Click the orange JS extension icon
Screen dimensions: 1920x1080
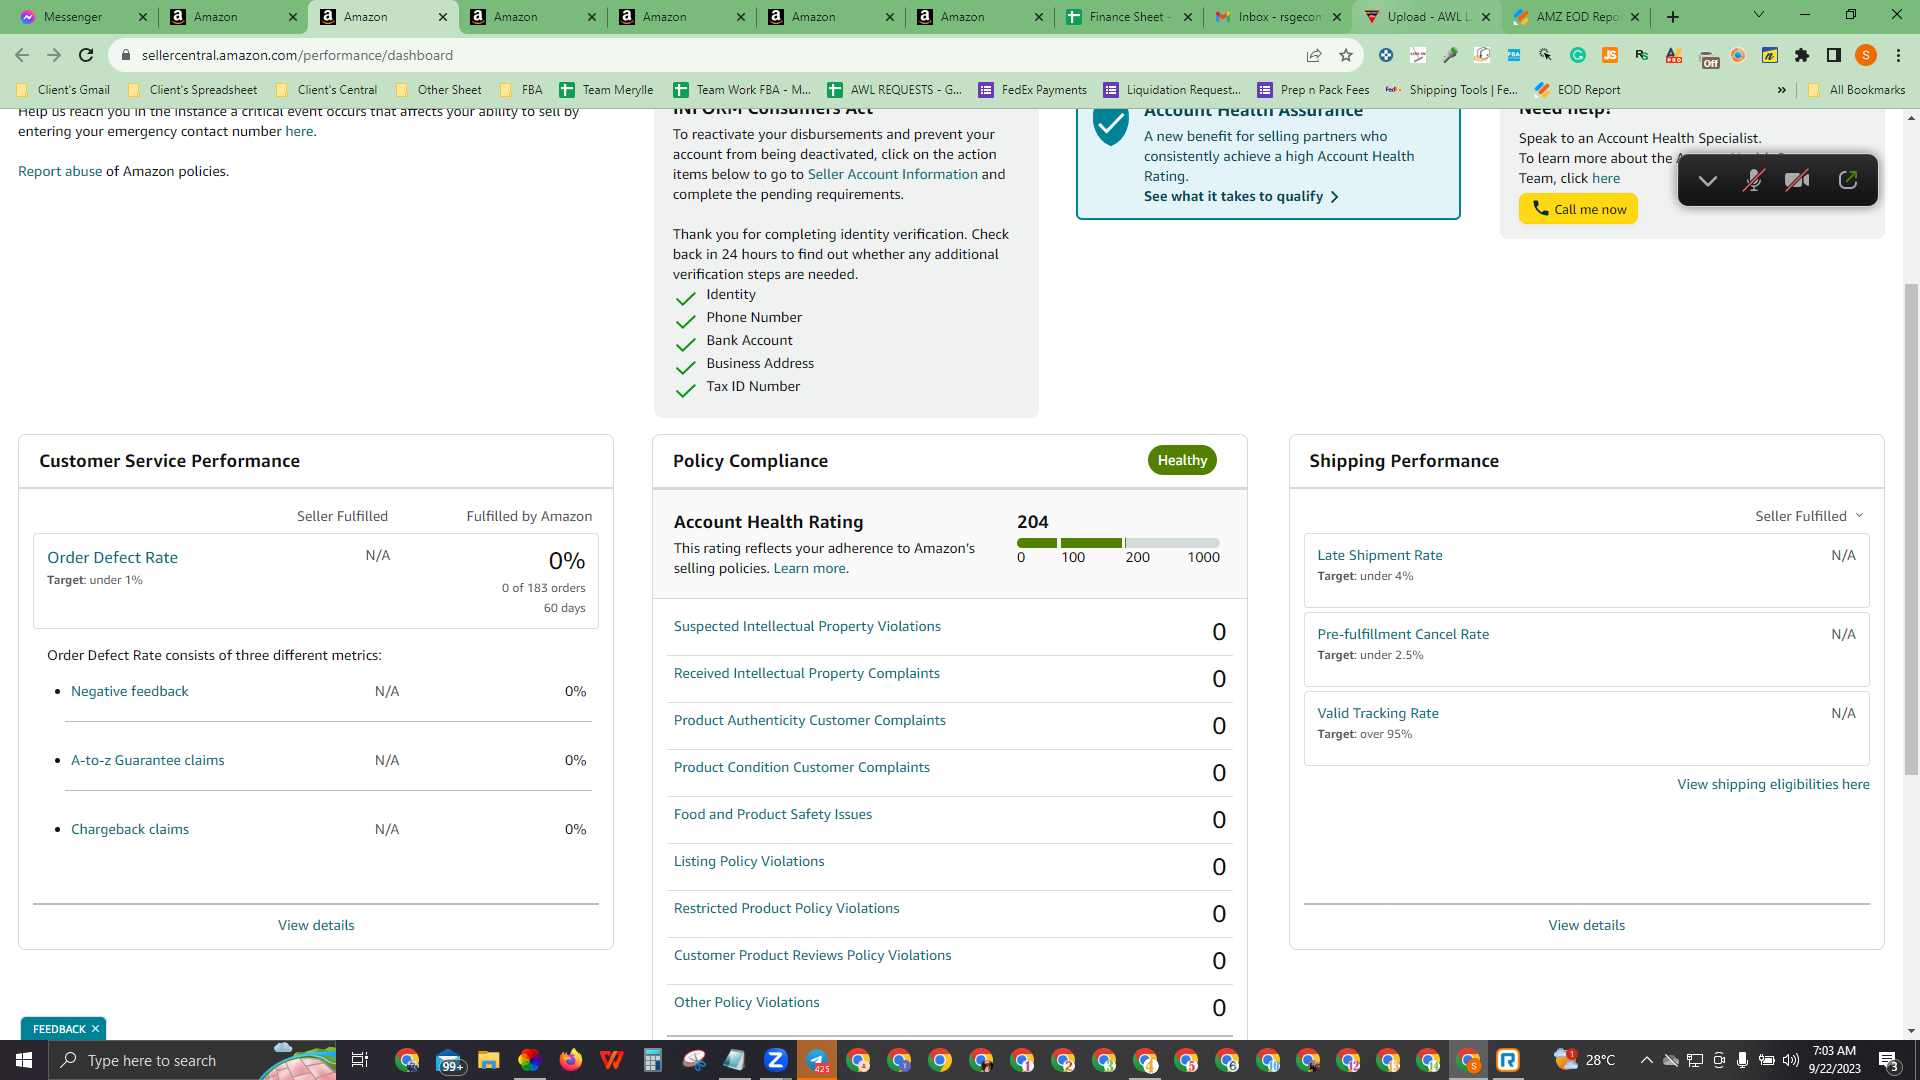pyautogui.click(x=1610, y=55)
